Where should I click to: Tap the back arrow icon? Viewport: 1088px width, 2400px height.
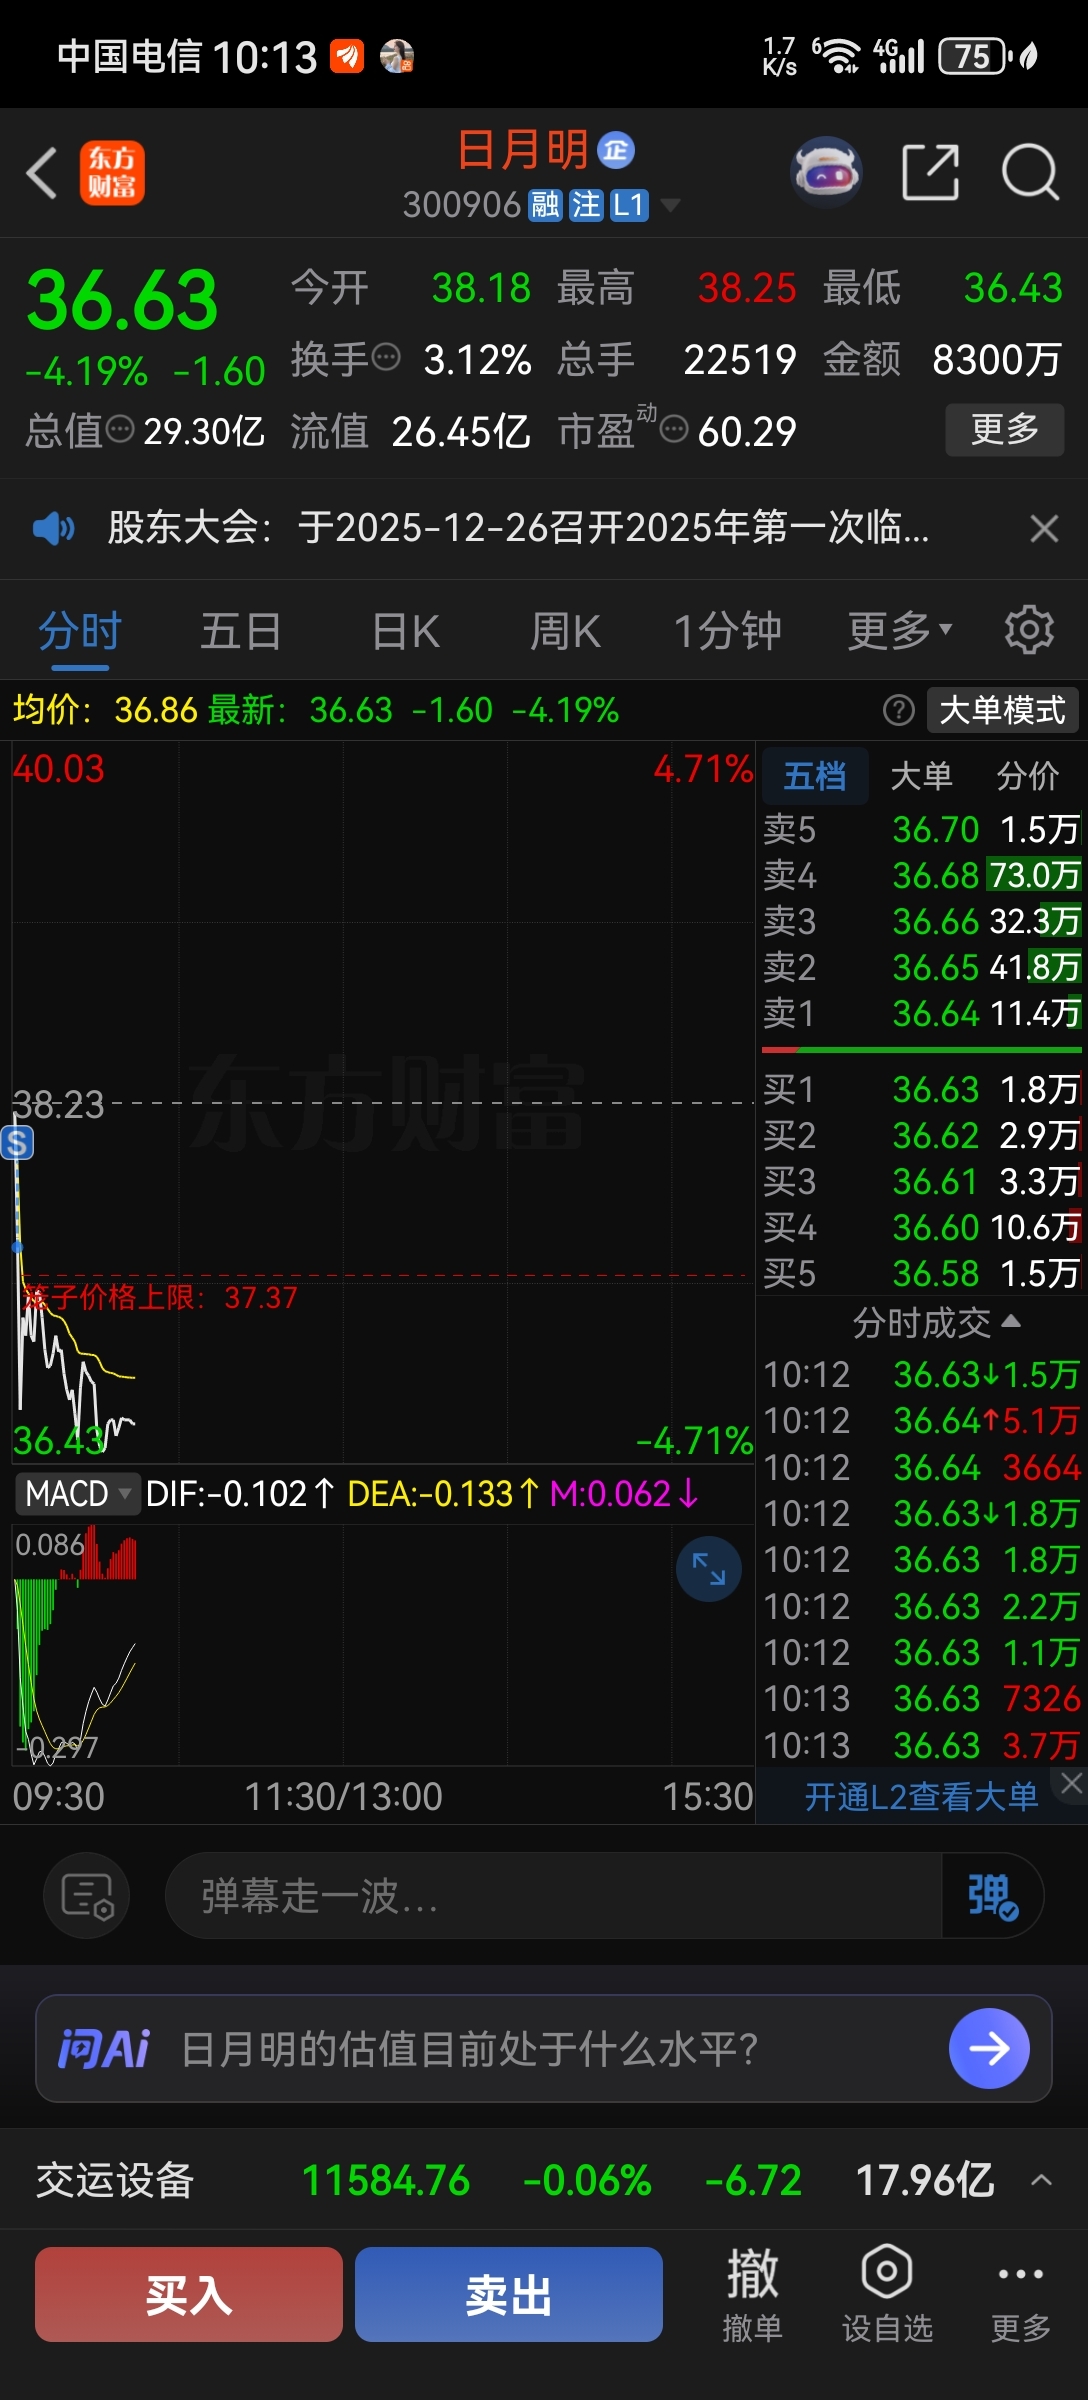pos(41,173)
